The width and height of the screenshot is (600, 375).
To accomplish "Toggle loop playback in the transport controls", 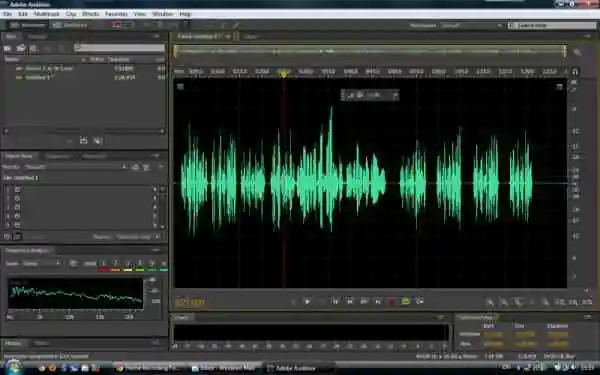I will click(406, 302).
